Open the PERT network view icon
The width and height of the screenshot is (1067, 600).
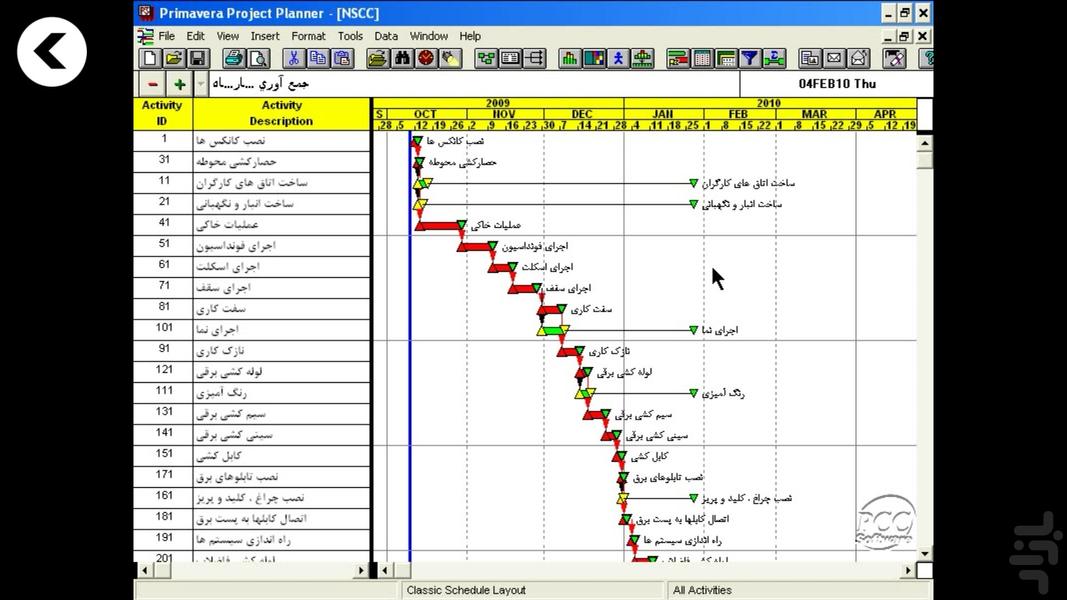(486, 59)
